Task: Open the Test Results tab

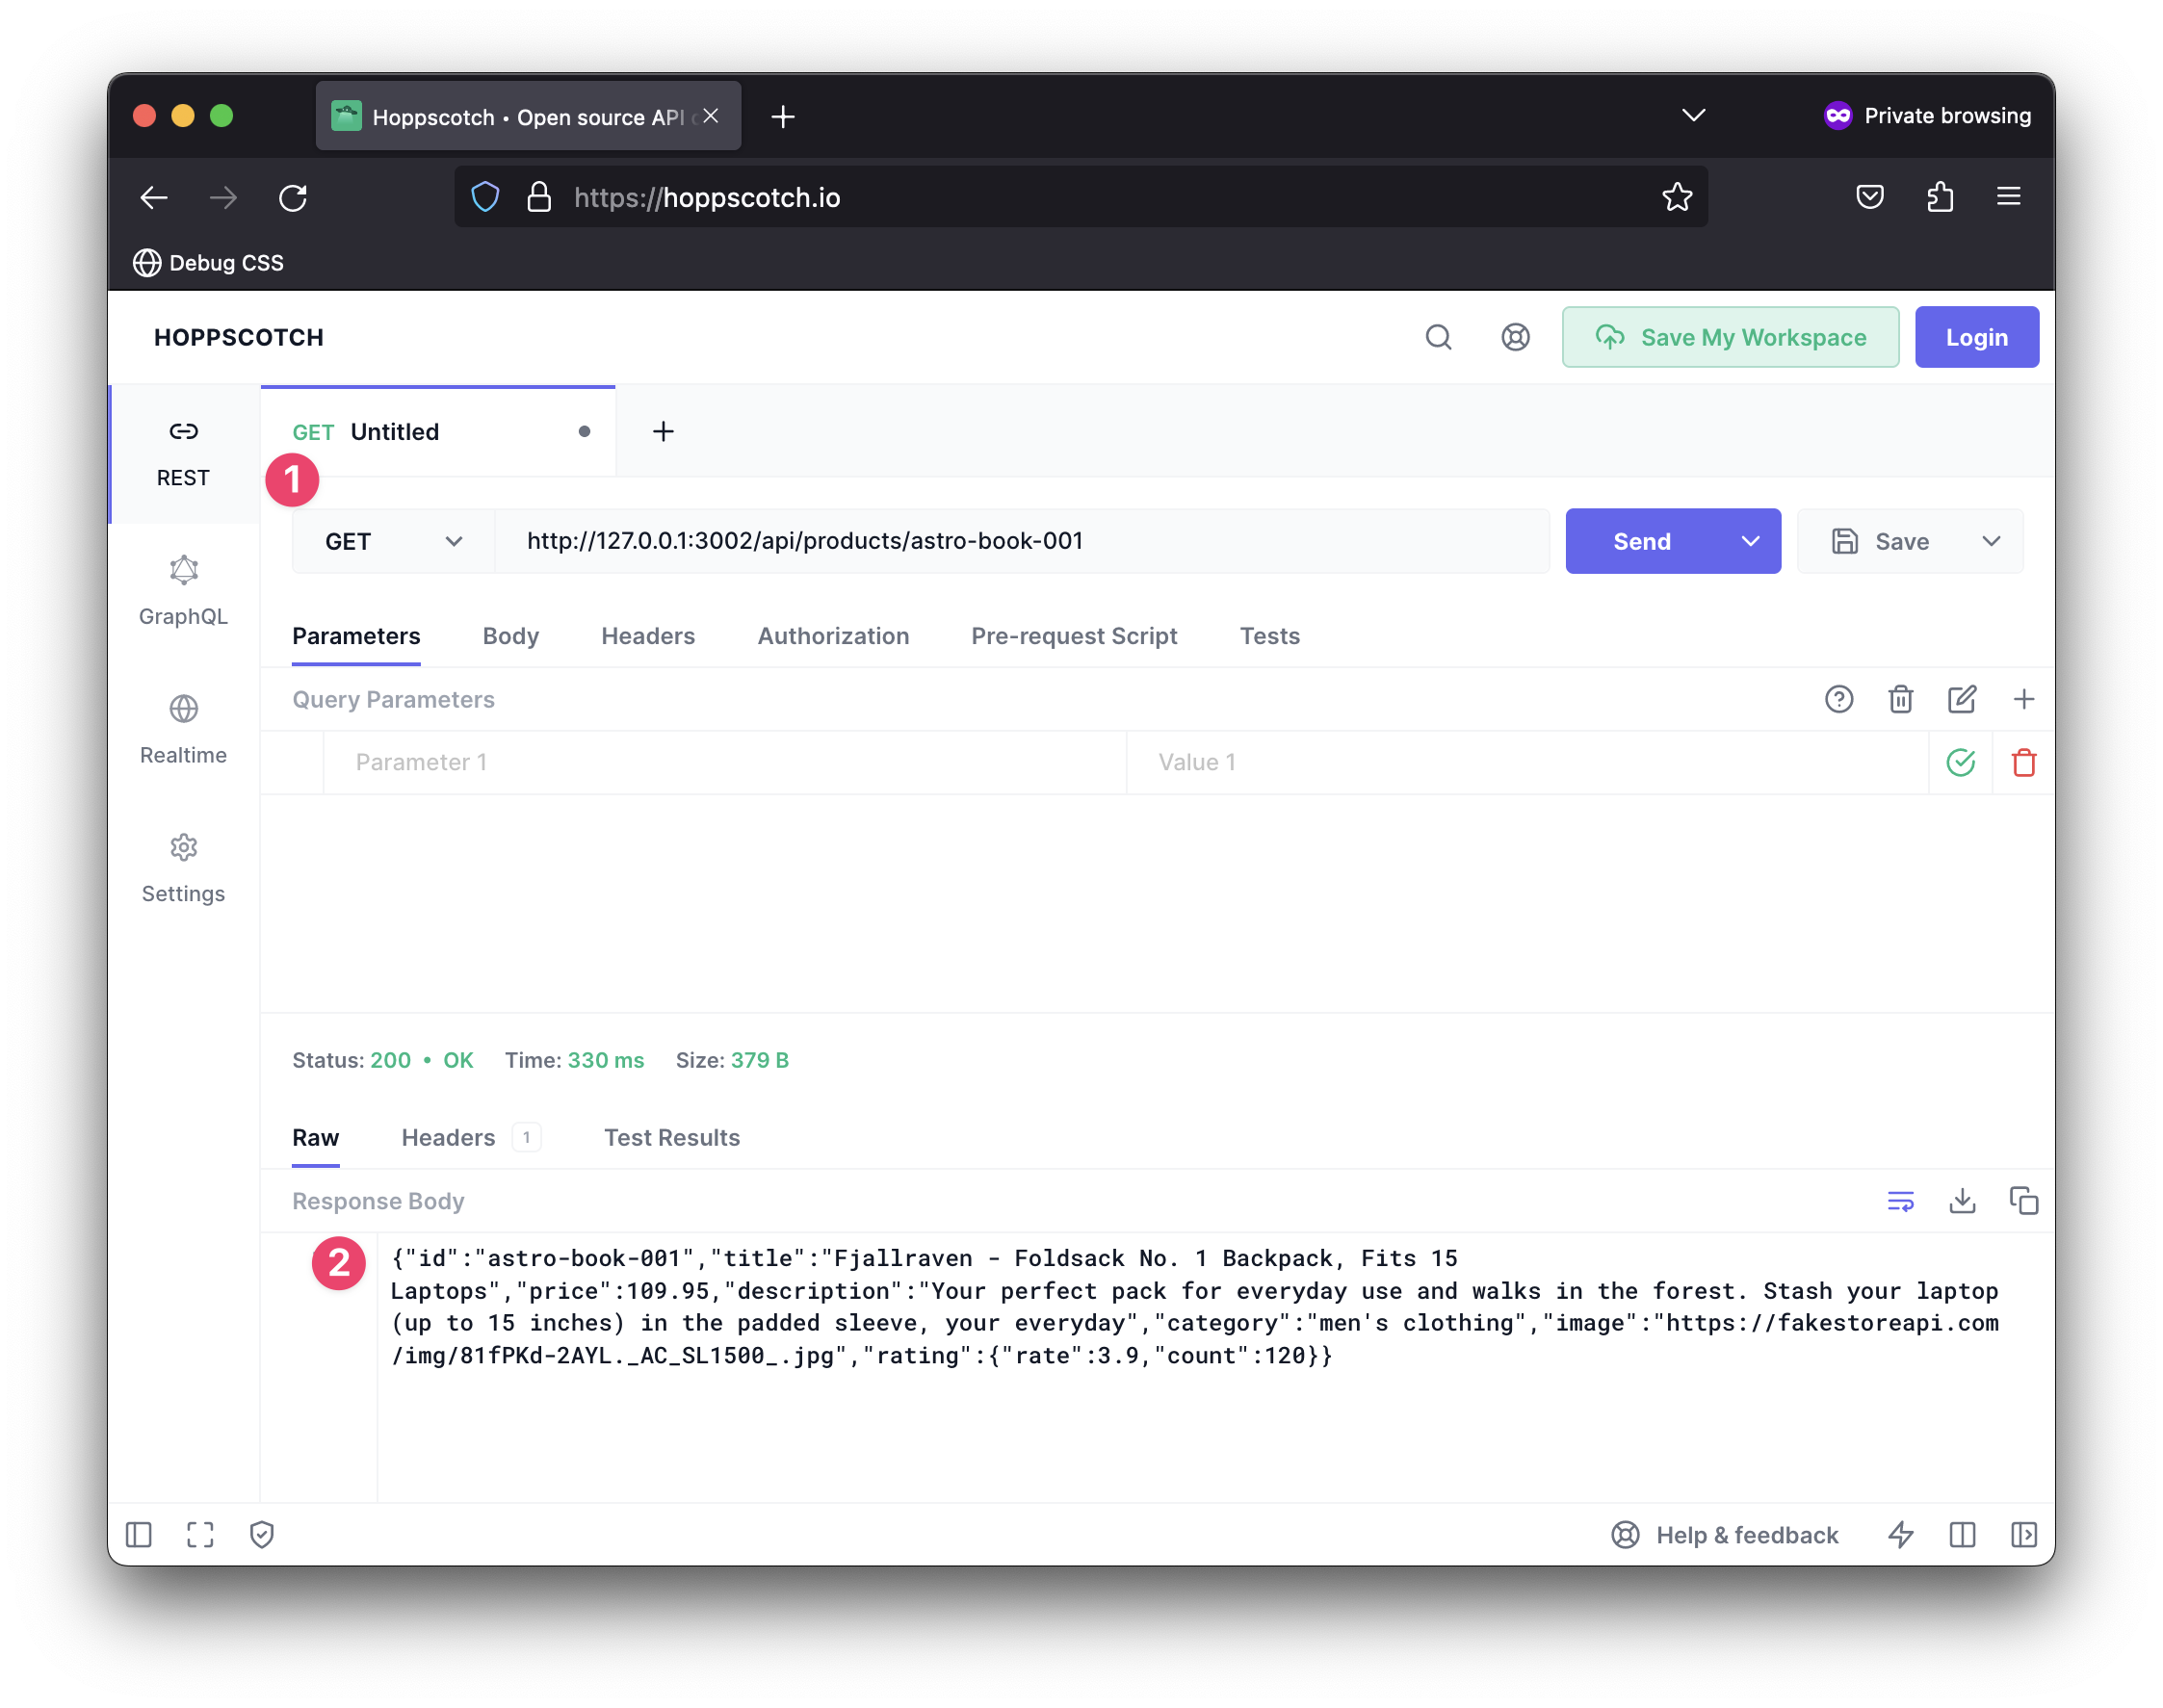Action: click(x=671, y=1137)
